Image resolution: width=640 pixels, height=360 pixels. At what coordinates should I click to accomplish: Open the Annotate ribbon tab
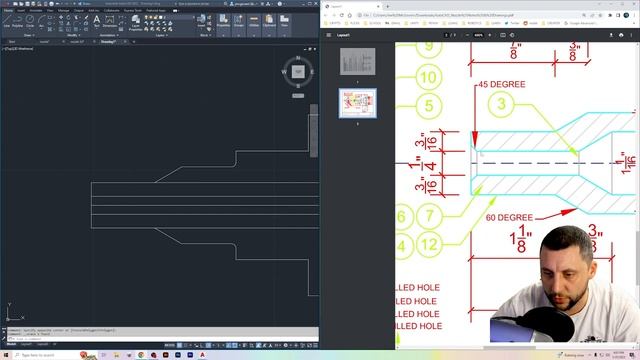[x=36, y=10]
